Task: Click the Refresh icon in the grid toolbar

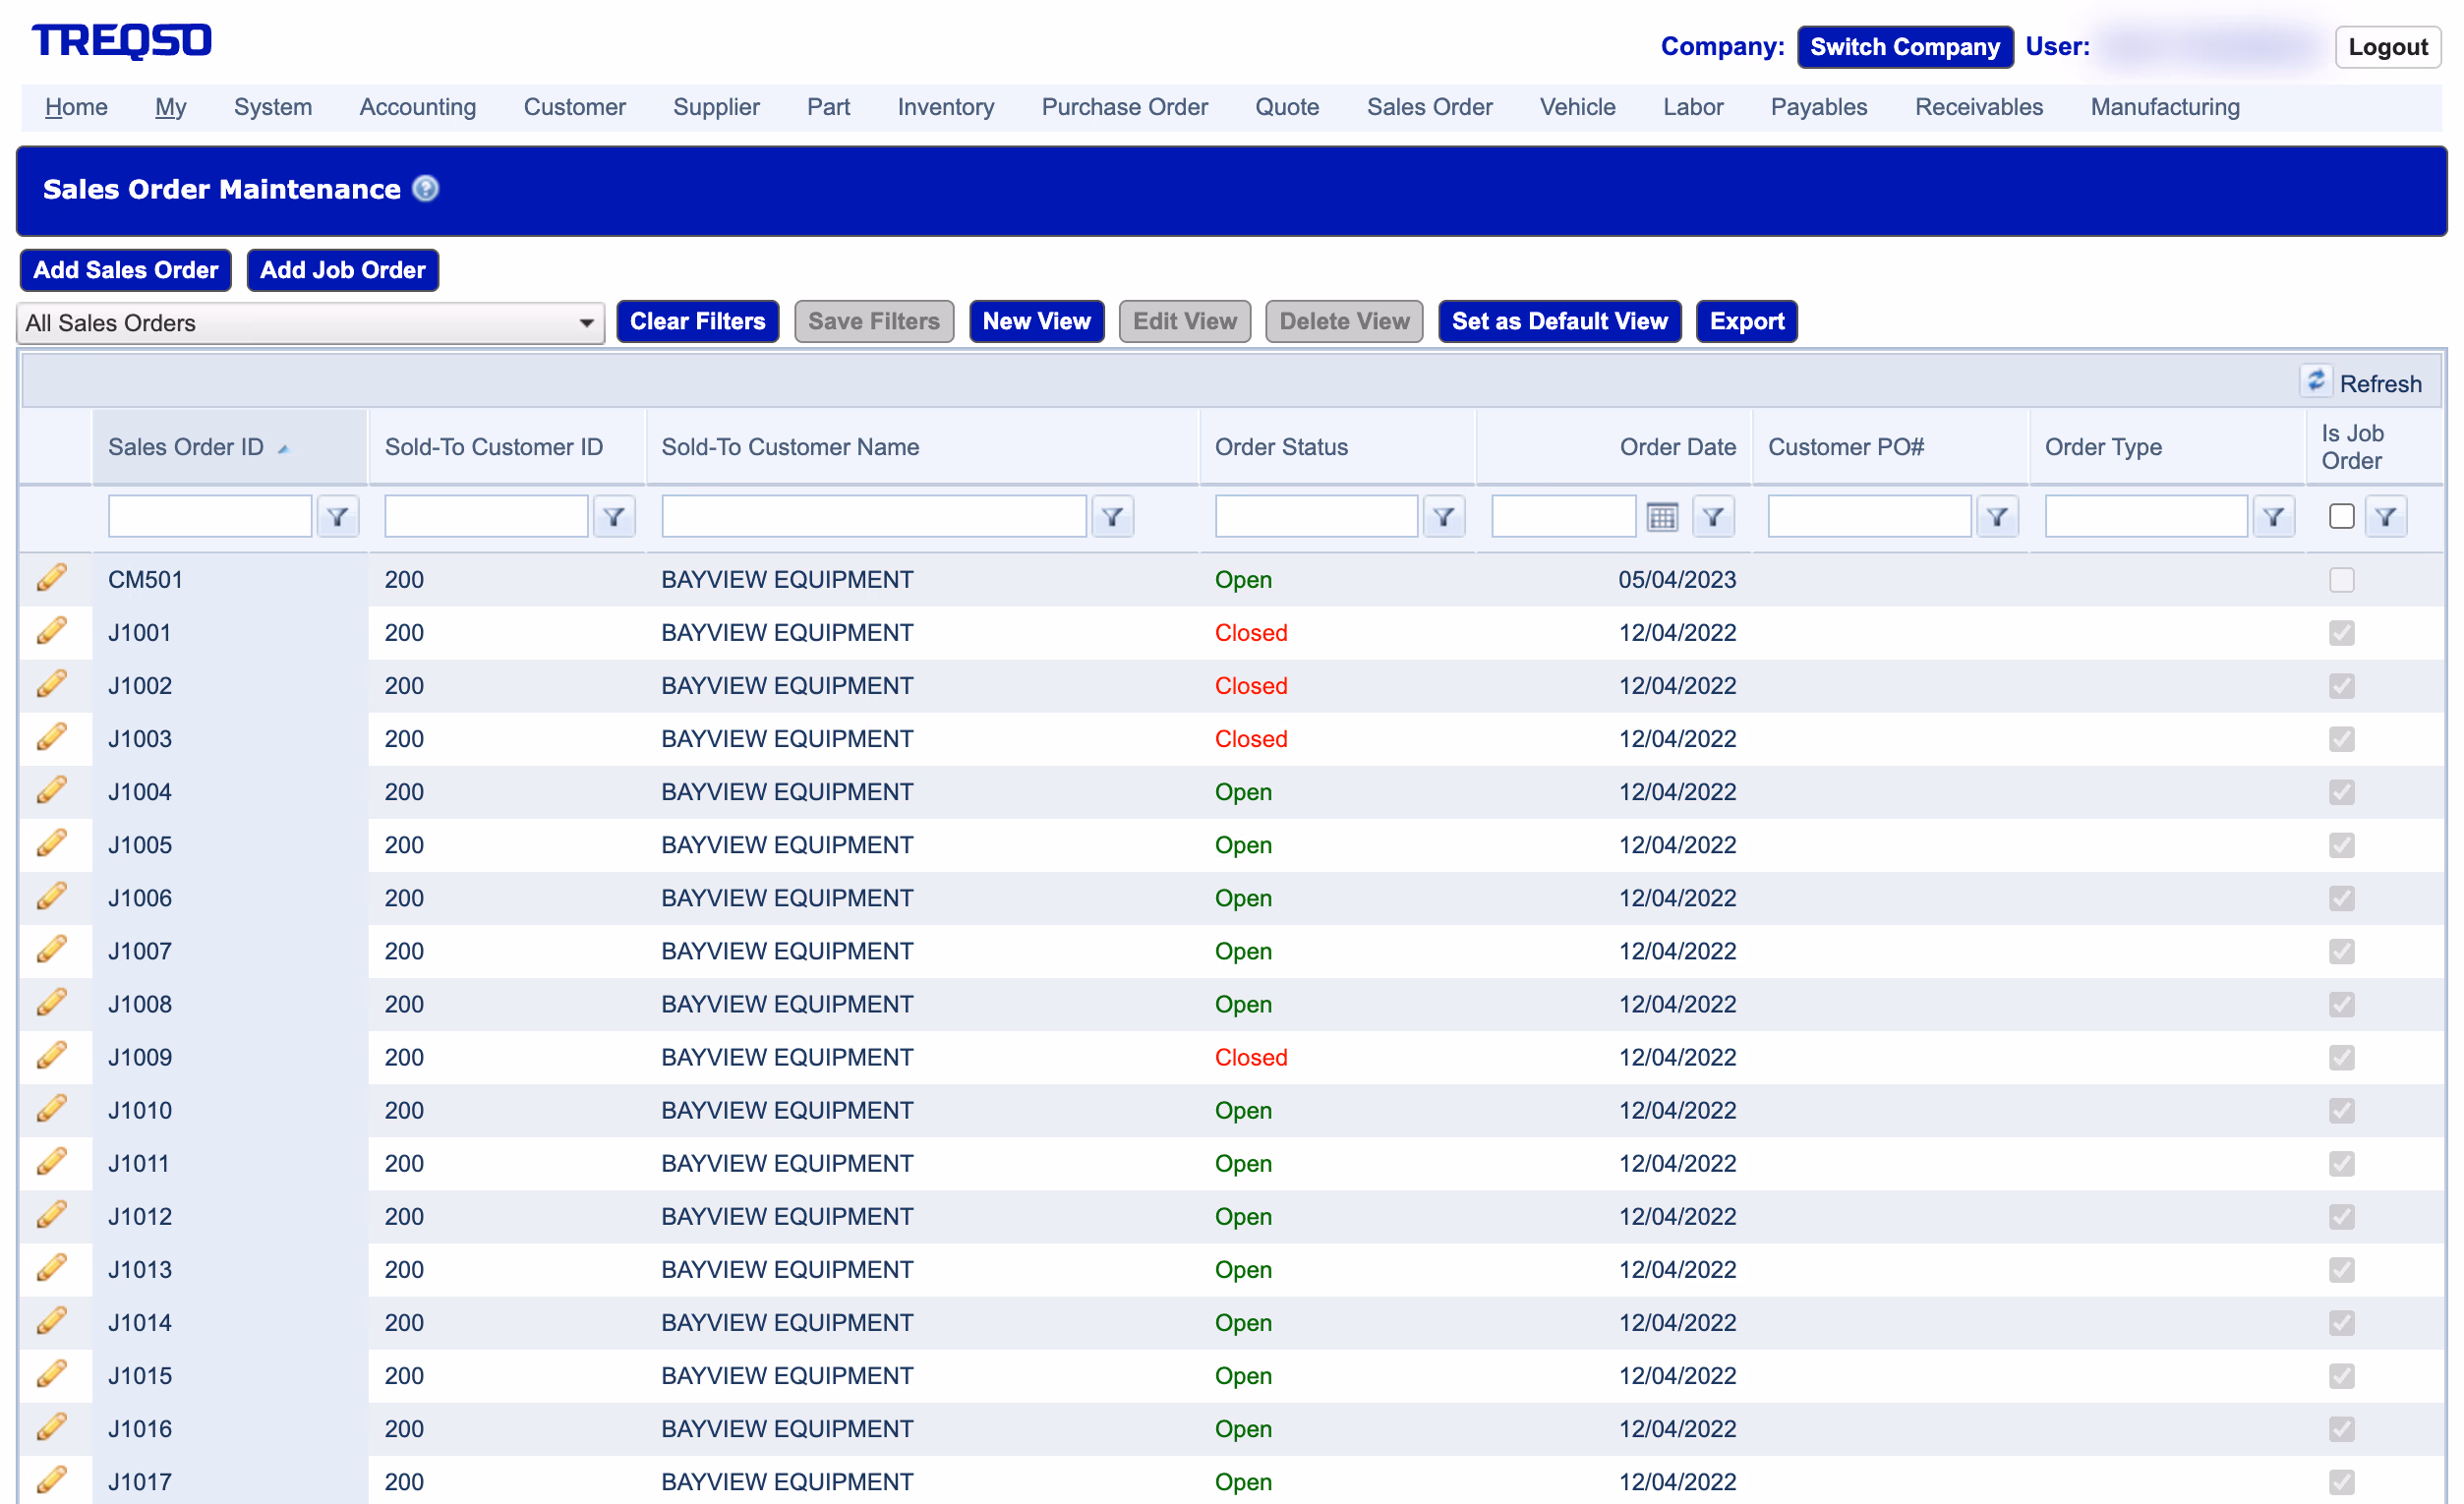Action: [x=2316, y=382]
